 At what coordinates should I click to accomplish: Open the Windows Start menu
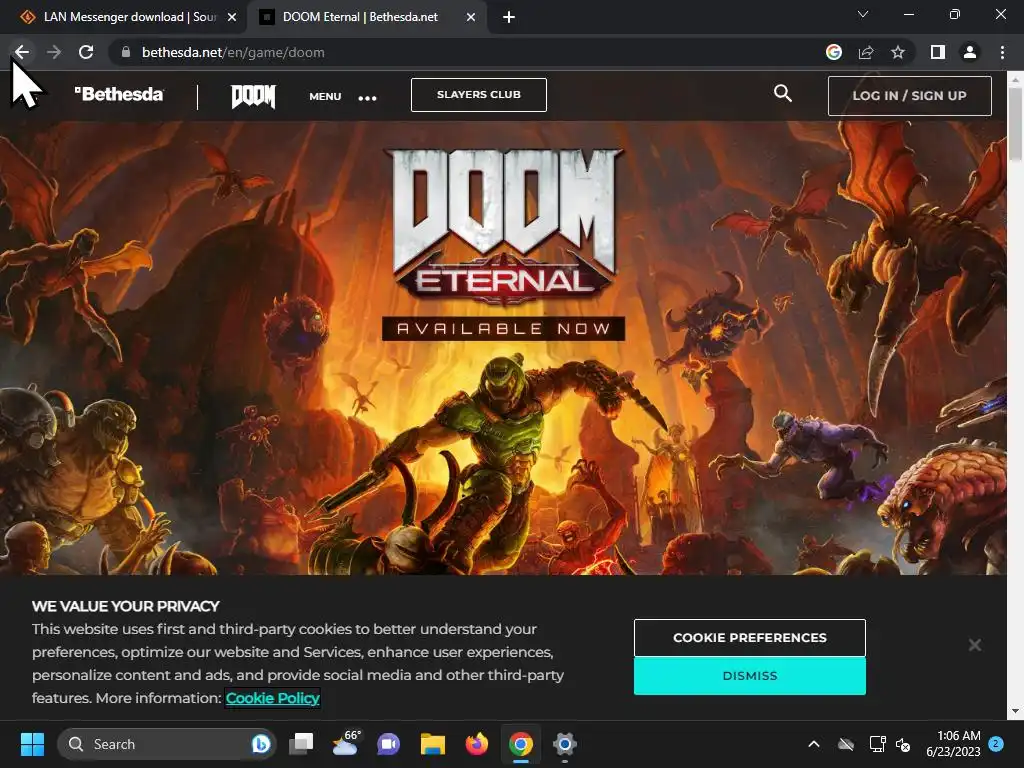pyautogui.click(x=32, y=744)
